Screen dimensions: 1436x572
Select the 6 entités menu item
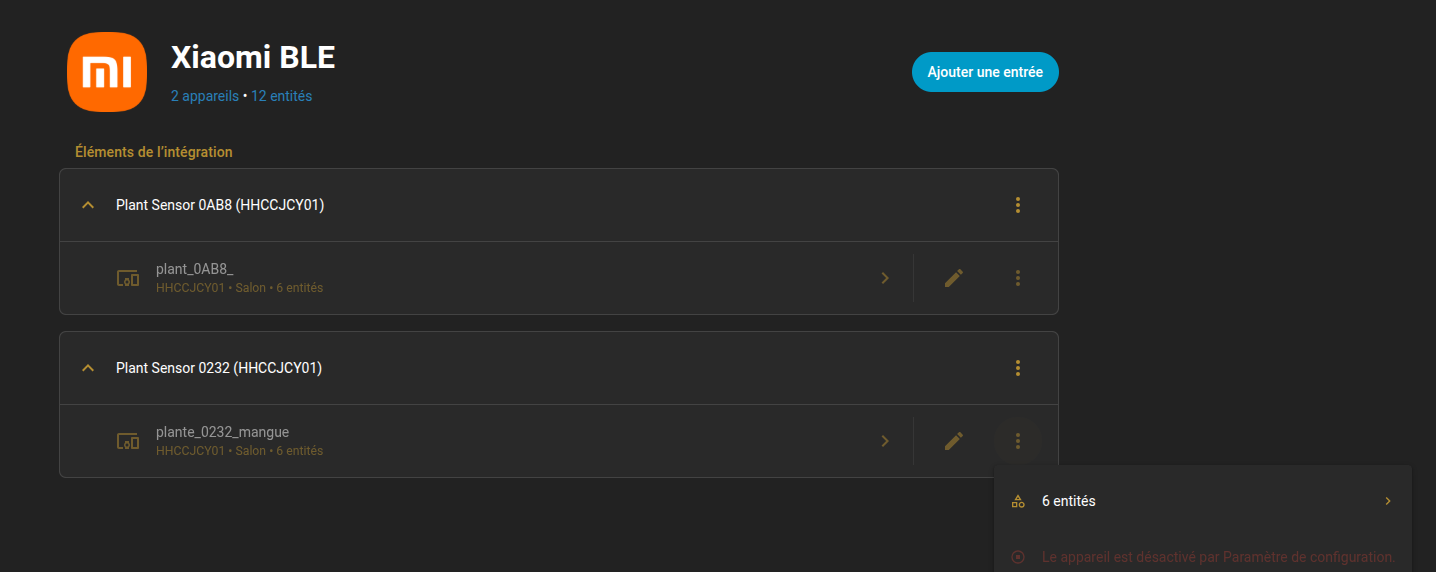point(1202,501)
